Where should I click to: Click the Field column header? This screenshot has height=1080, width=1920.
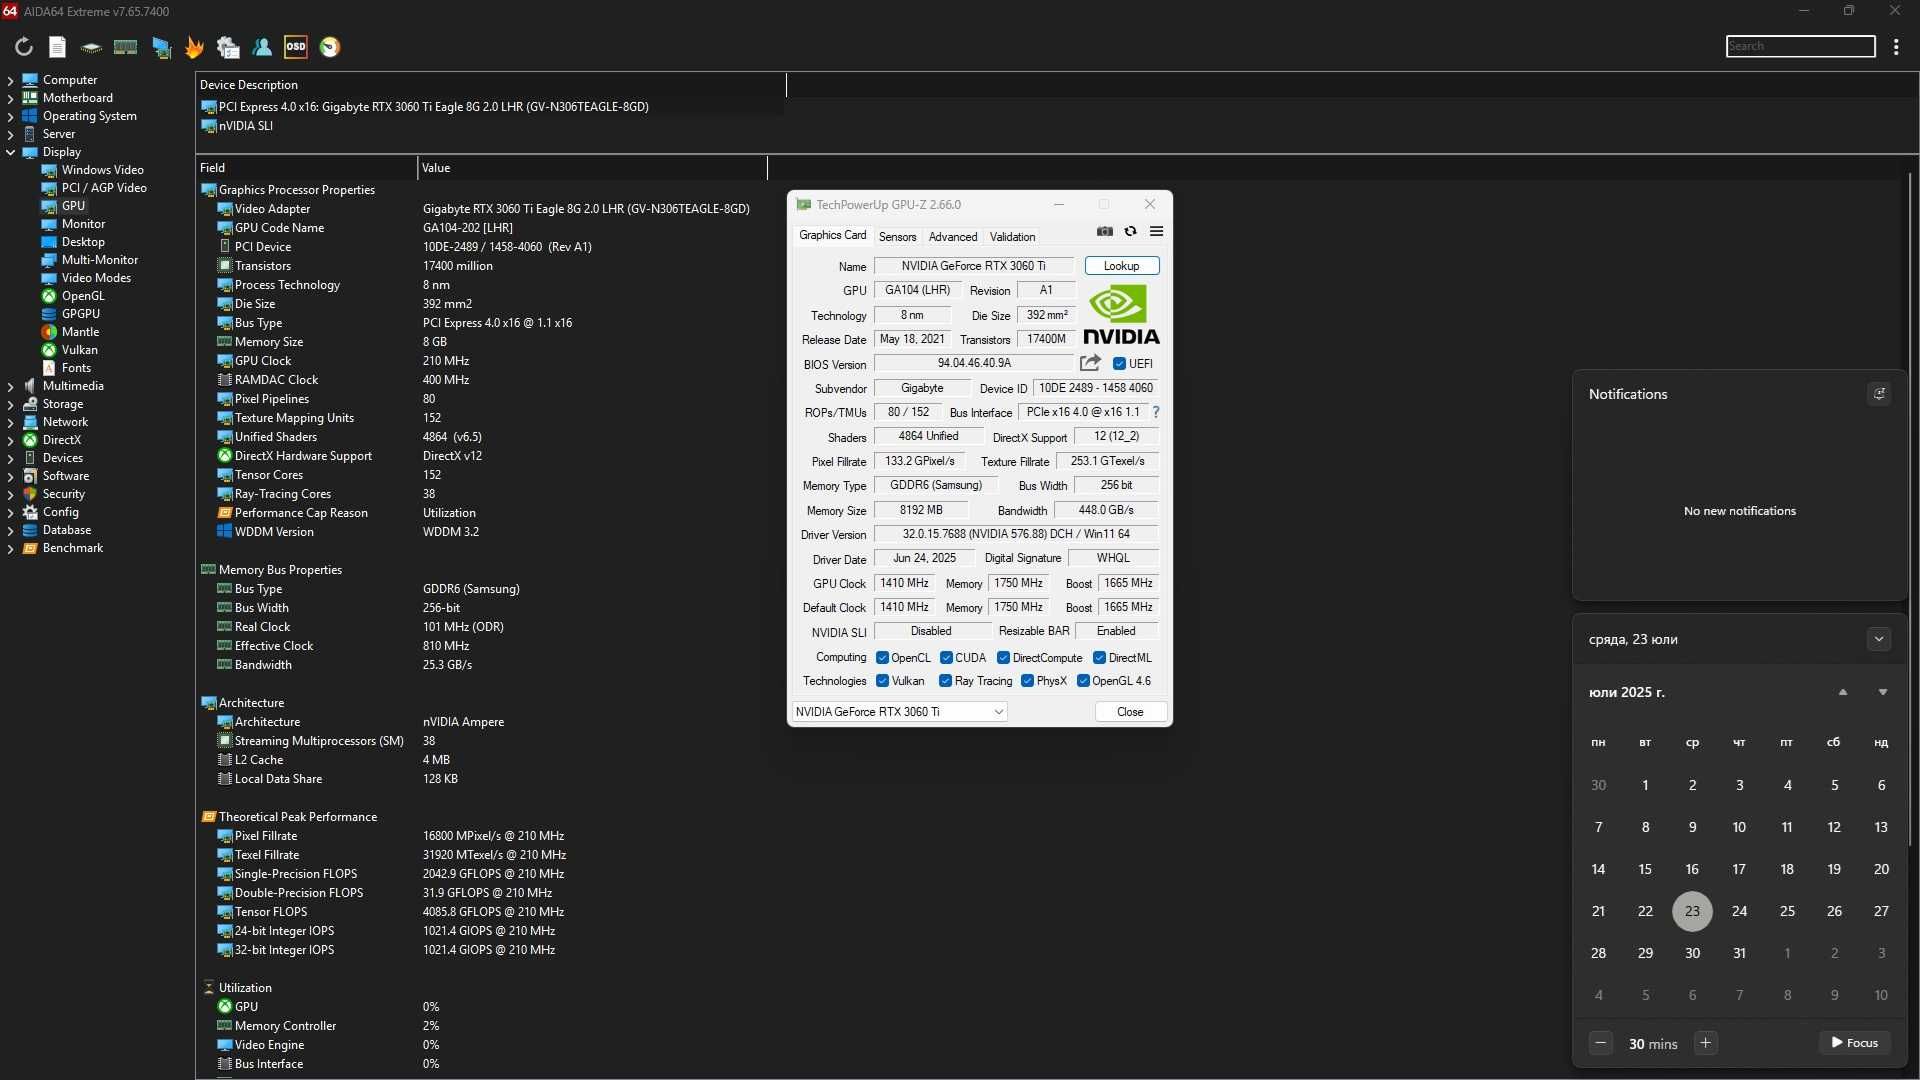[306, 168]
